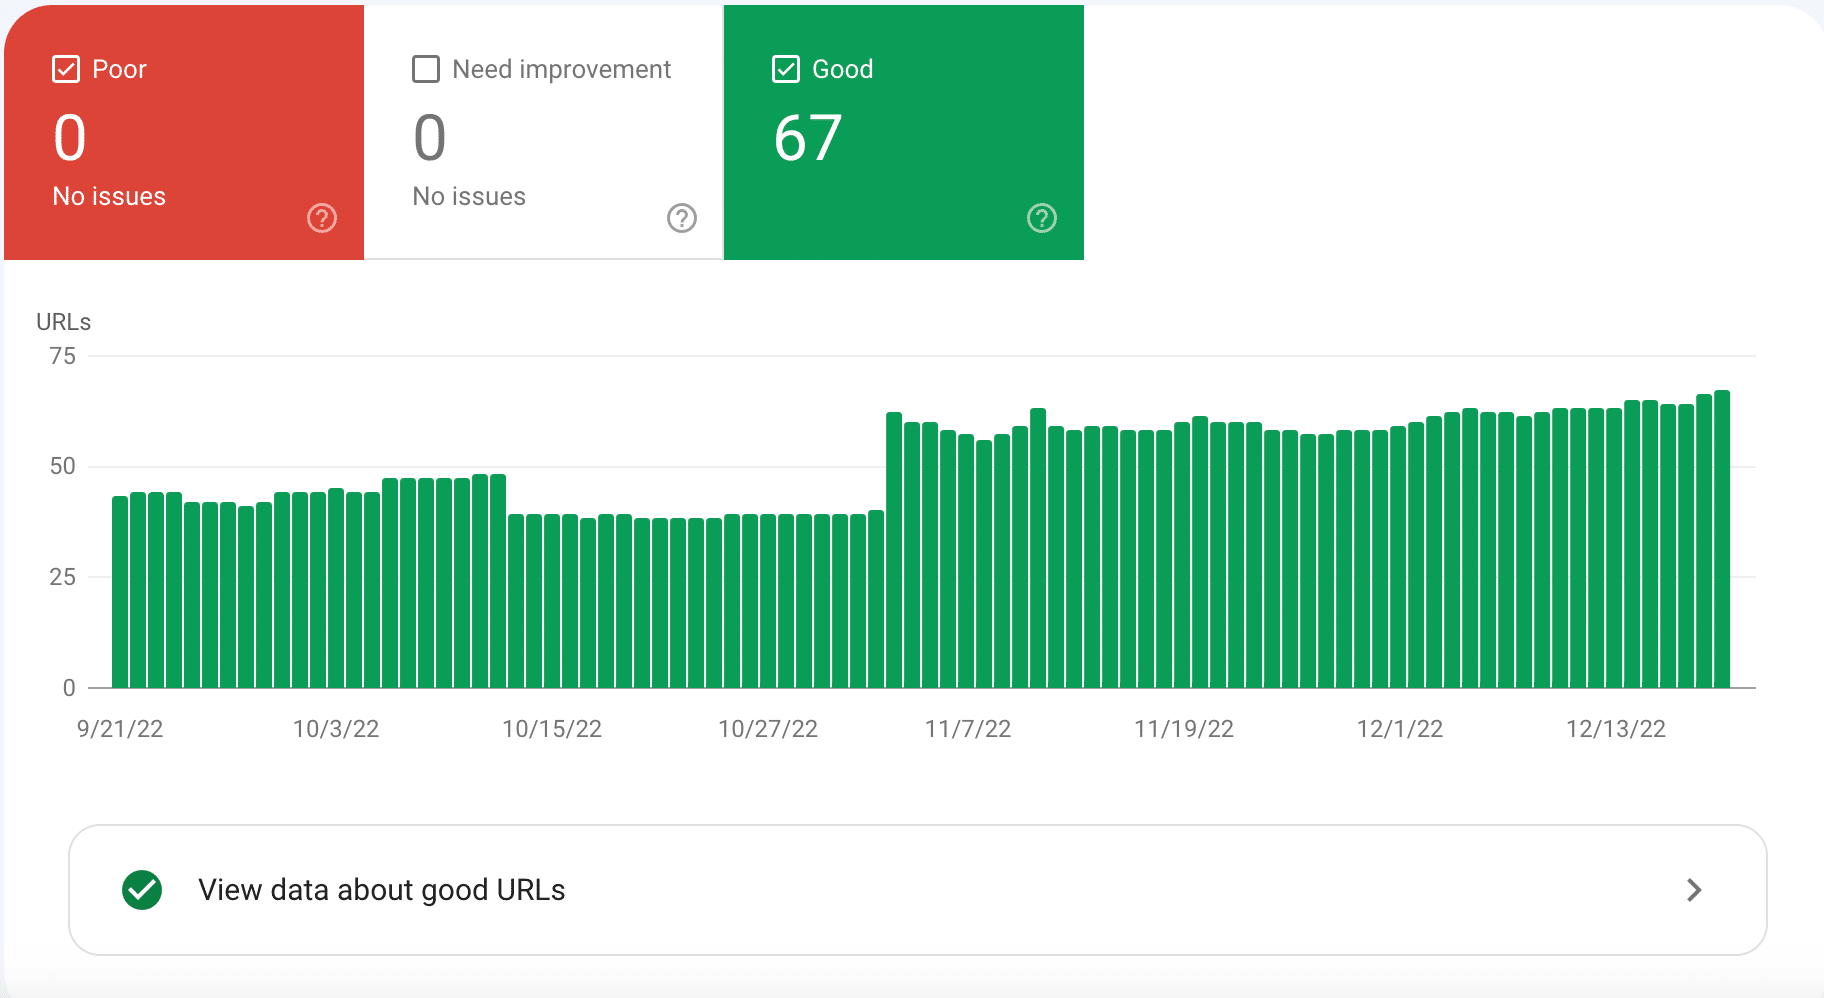
Task: Open View data about good URLs
Action: (918, 890)
